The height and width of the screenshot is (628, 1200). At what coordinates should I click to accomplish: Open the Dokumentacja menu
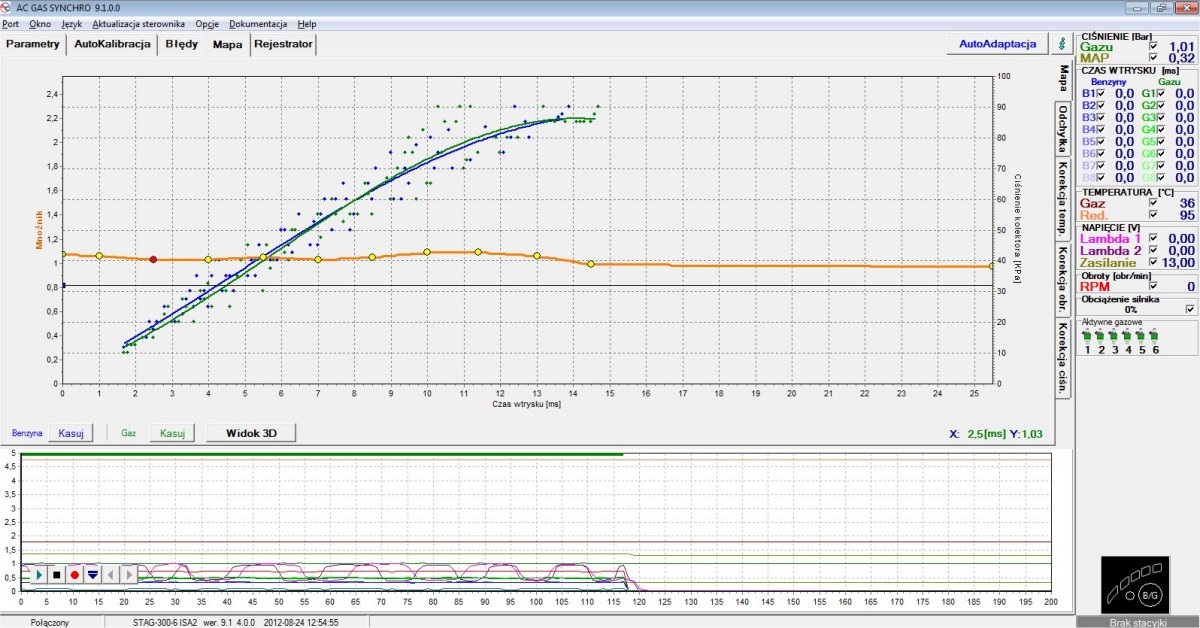(x=258, y=23)
